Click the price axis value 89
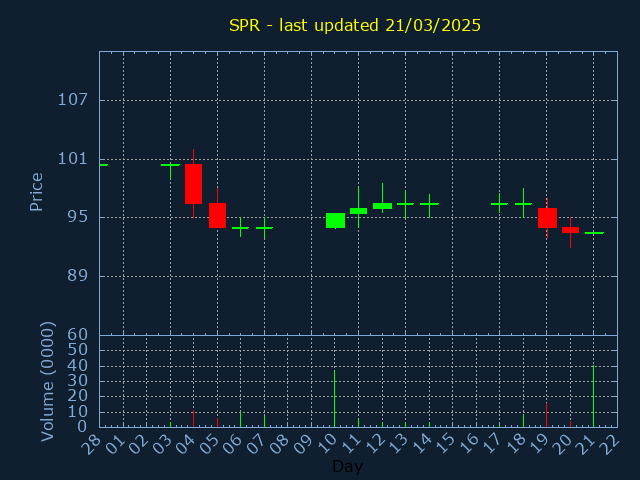640x480 pixels. (77, 276)
